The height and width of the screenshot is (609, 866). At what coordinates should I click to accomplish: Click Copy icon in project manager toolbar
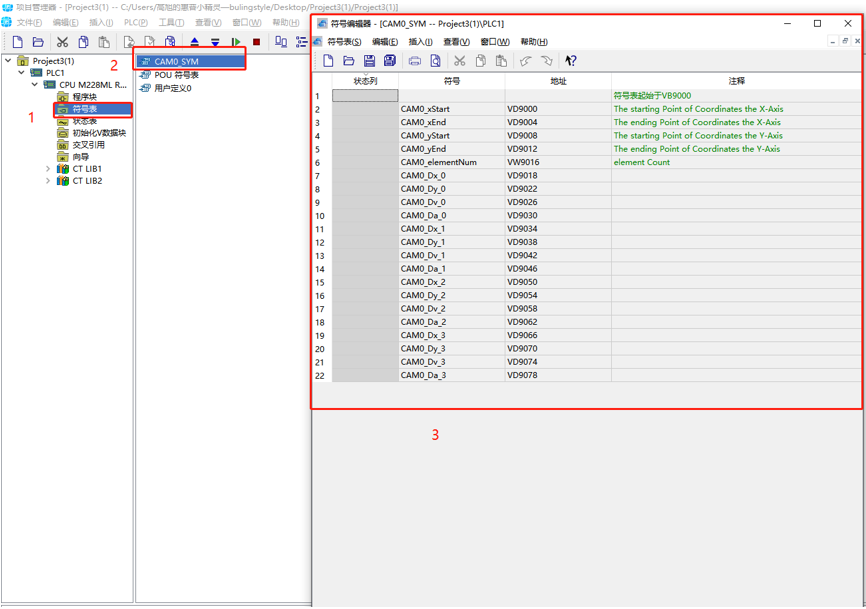[x=83, y=42]
